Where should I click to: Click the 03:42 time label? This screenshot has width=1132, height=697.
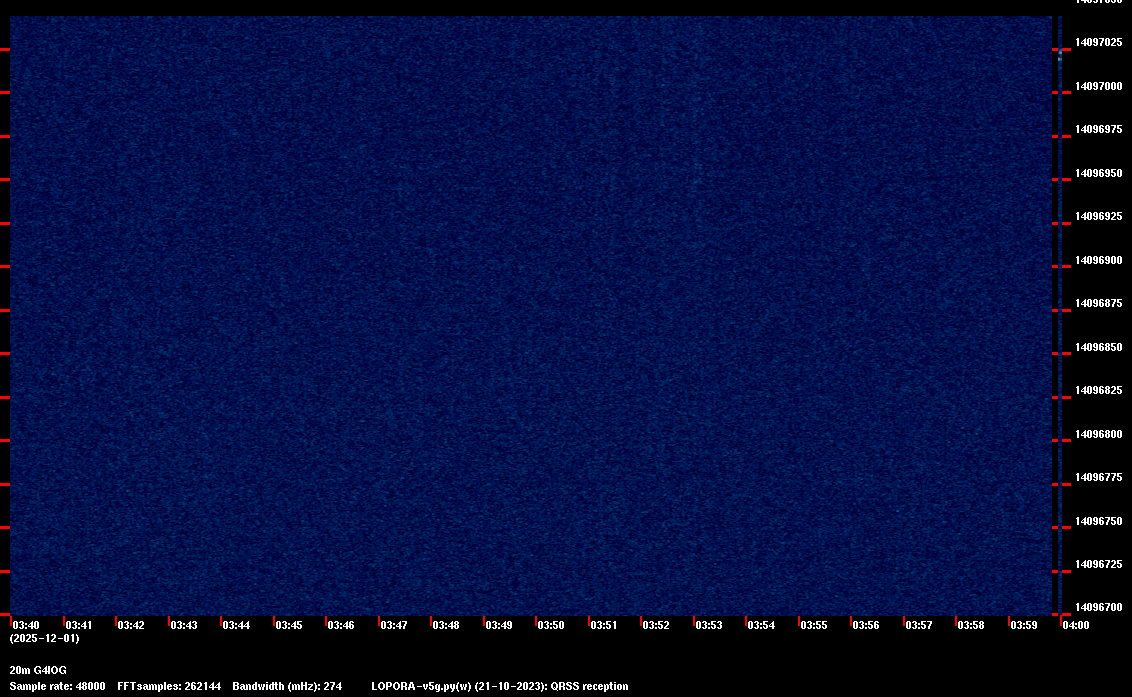pyautogui.click(x=131, y=625)
